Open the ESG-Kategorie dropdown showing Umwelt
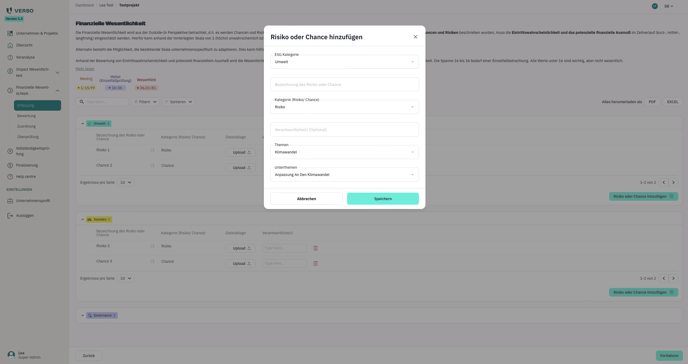The height and width of the screenshot is (364, 688). tap(344, 62)
